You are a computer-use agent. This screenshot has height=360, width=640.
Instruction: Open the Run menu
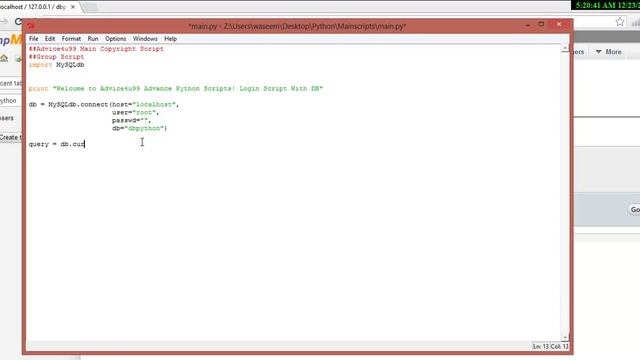point(93,39)
